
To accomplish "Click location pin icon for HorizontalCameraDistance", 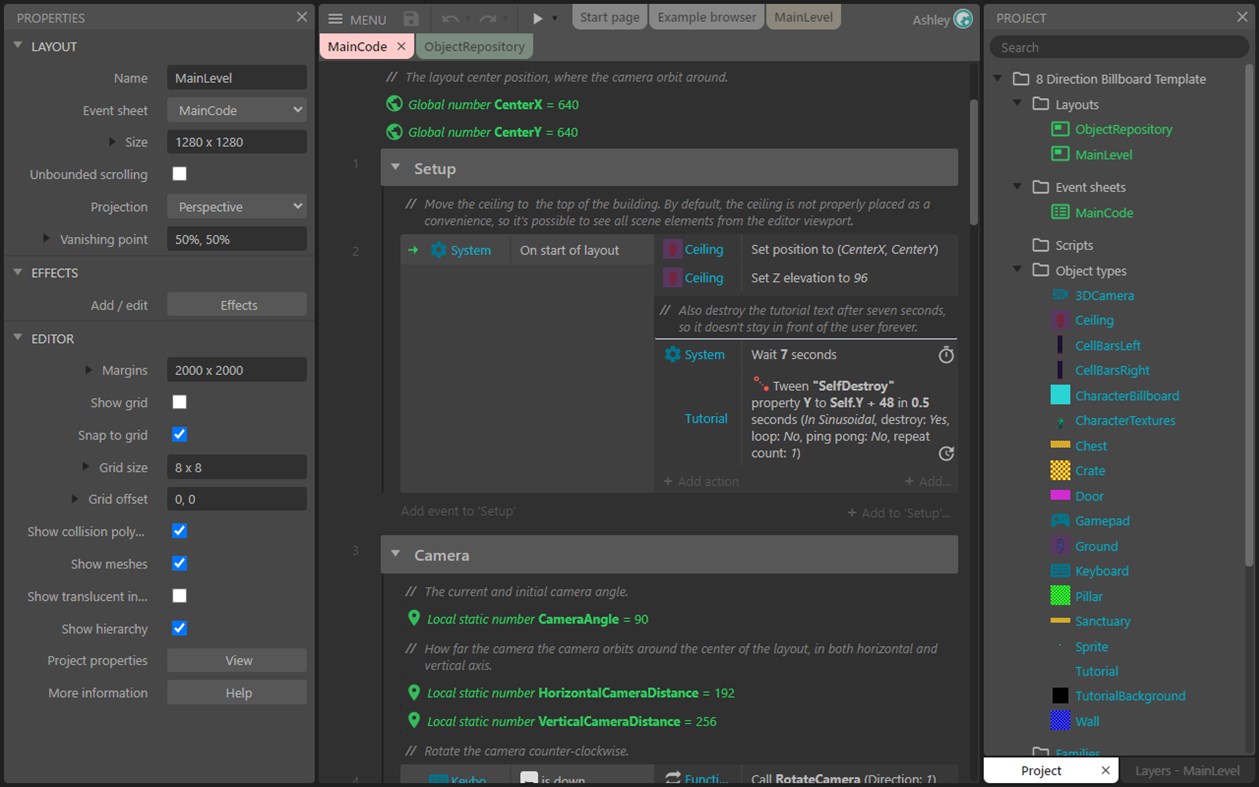I will coord(414,692).
